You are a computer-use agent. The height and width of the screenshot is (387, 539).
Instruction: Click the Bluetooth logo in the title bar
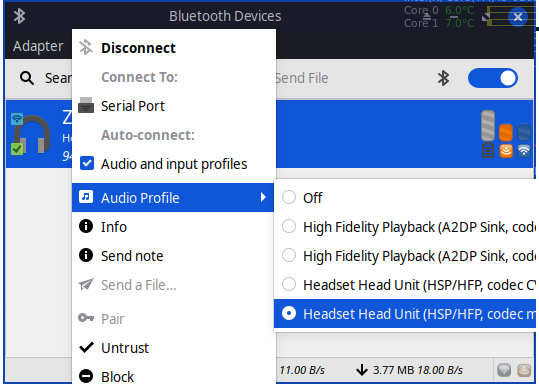(20, 16)
